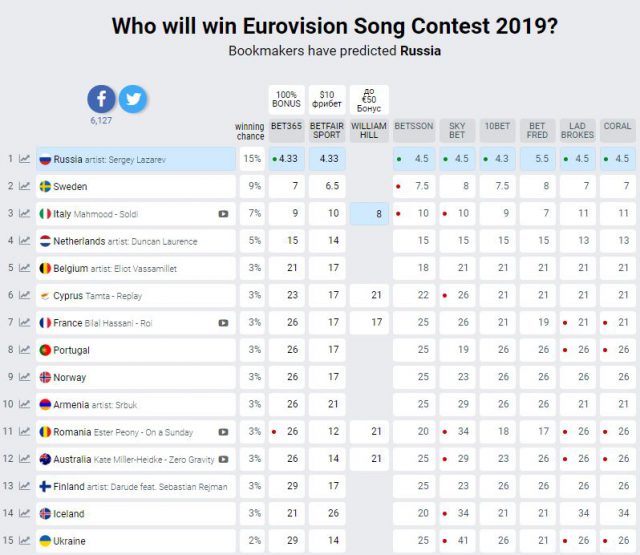Open the odds history chart for Russia
The height and width of the screenshot is (555, 640).
[x=24, y=159]
